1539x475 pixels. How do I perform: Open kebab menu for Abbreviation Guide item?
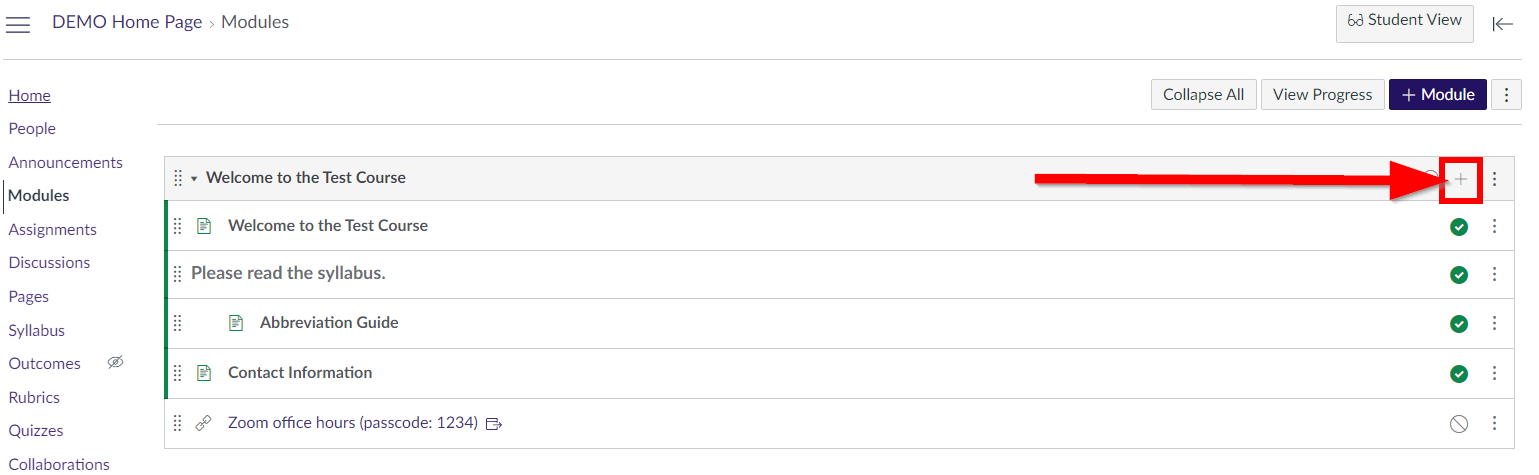(x=1495, y=324)
